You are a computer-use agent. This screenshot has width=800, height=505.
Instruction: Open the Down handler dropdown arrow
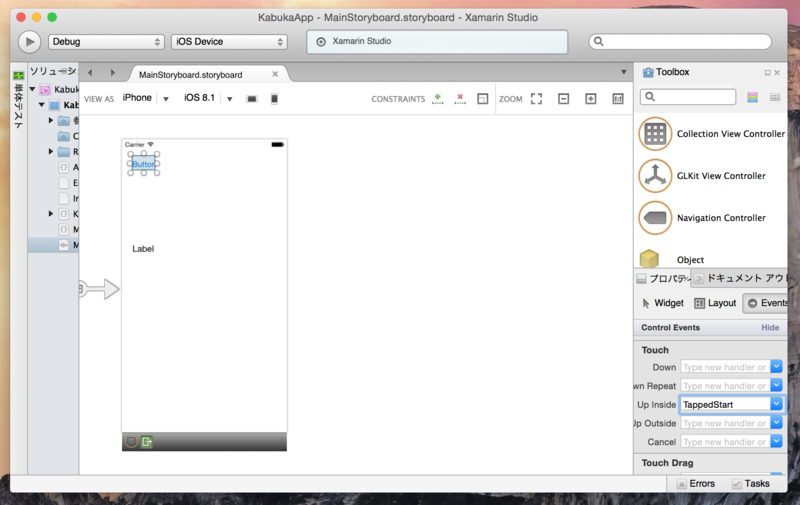click(x=776, y=366)
